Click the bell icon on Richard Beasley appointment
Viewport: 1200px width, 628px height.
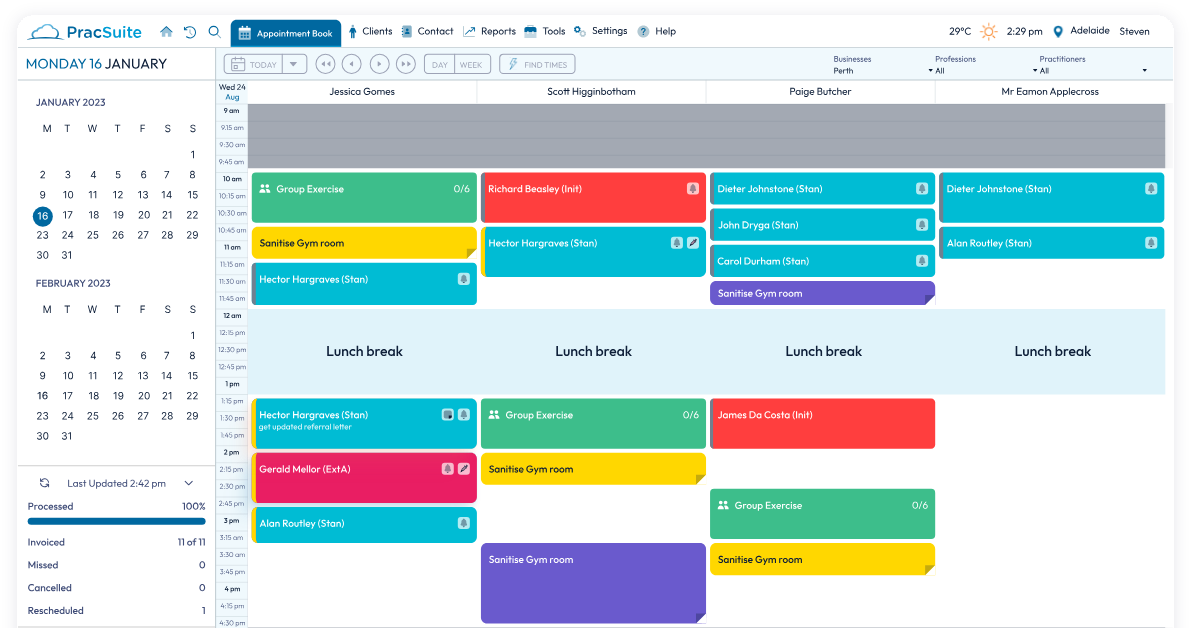pyautogui.click(x=693, y=189)
